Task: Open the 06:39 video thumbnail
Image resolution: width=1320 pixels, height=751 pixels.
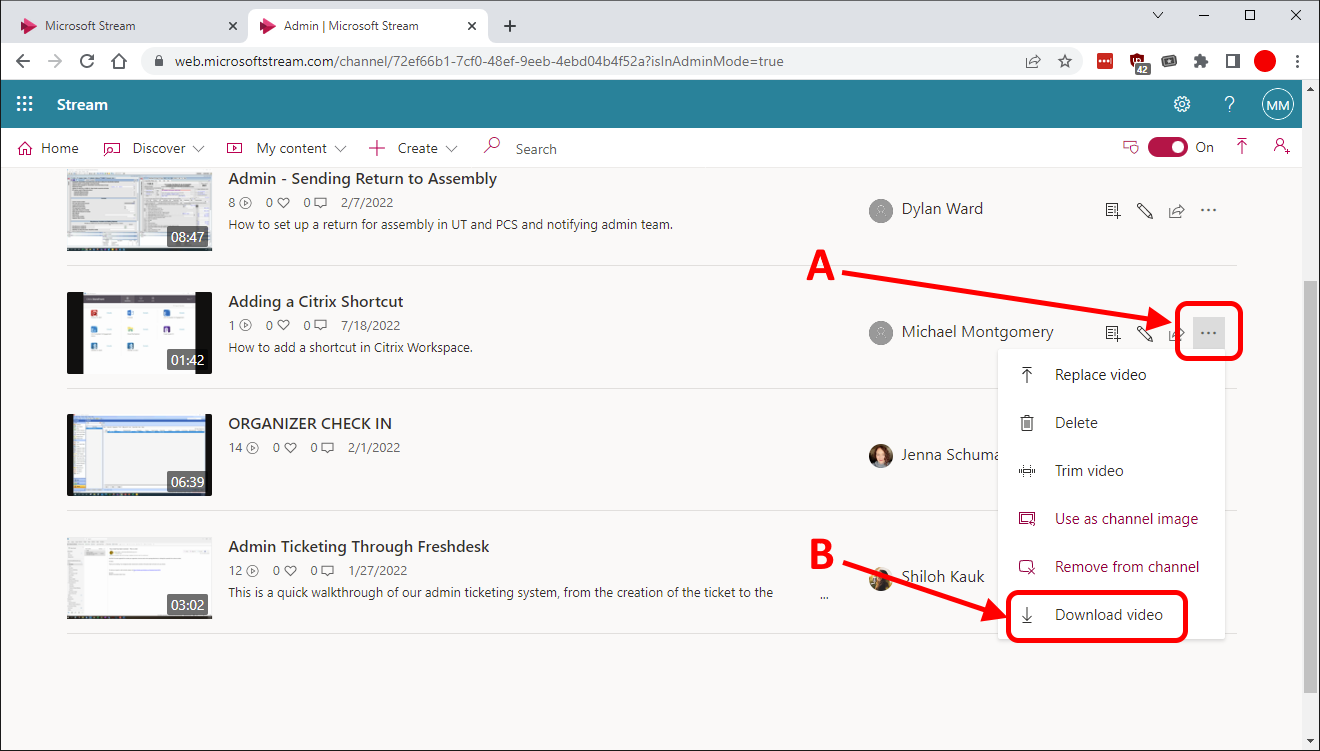Action: (x=139, y=455)
